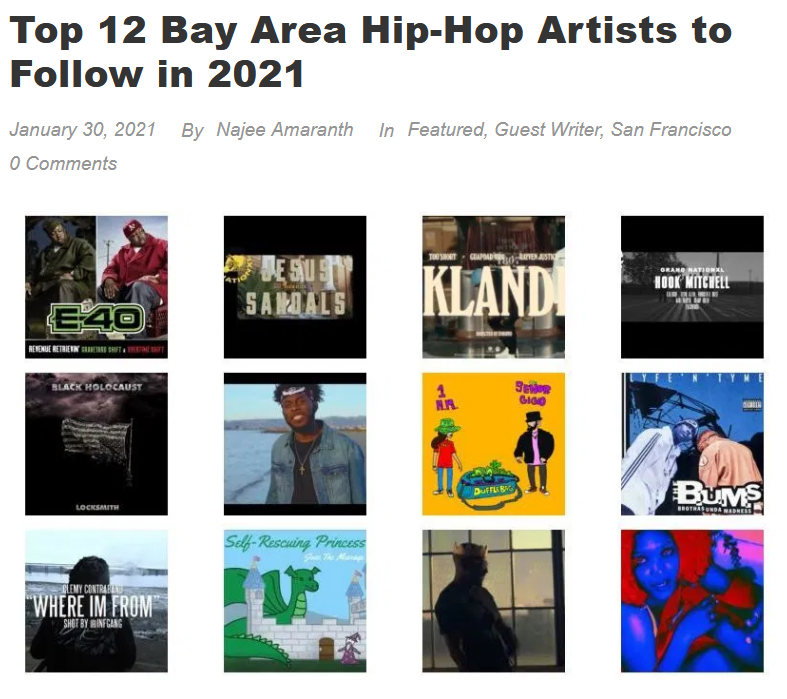Viewport: 787px width, 699px height.
Task: Click the E-40 logo on album cover
Action: pos(96,318)
